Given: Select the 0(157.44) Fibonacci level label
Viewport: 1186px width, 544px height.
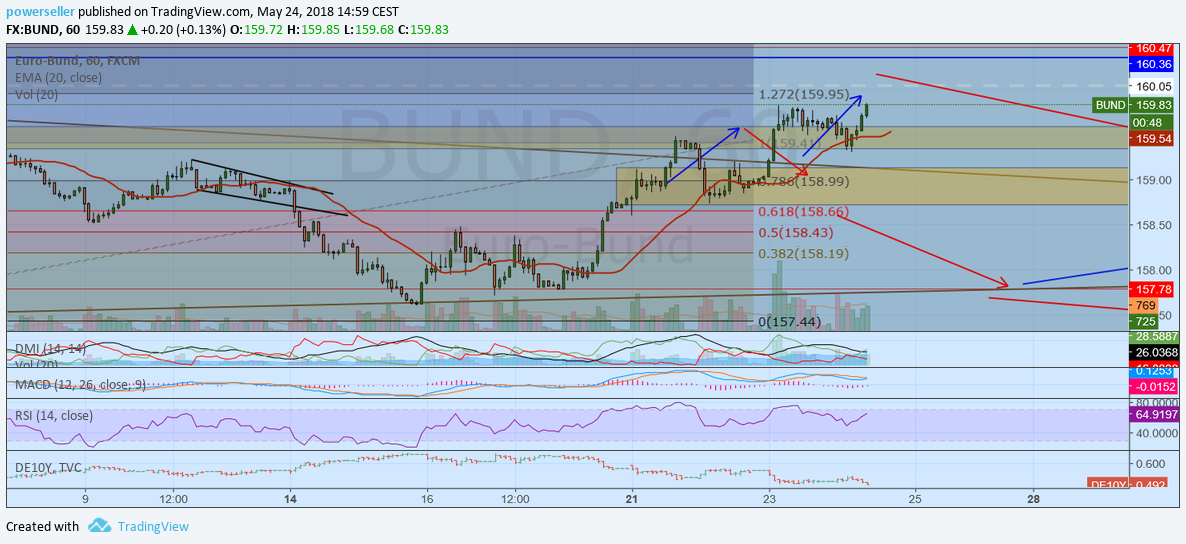Looking at the screenshot, I should pyautogui.click(x=789, y=322).
